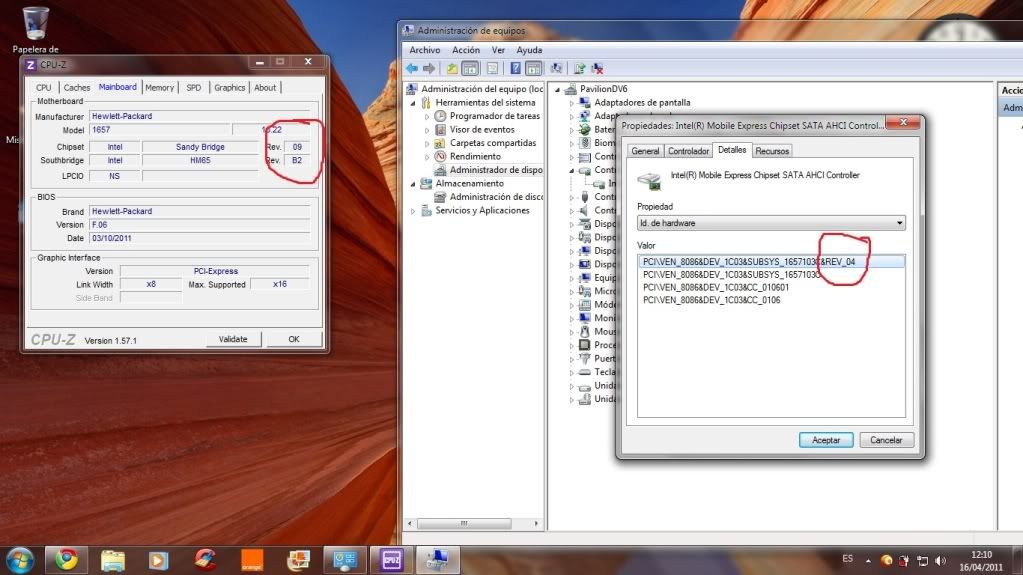Open the Ayuda menu
The image size is (1023, 575).
pos(529,50)
